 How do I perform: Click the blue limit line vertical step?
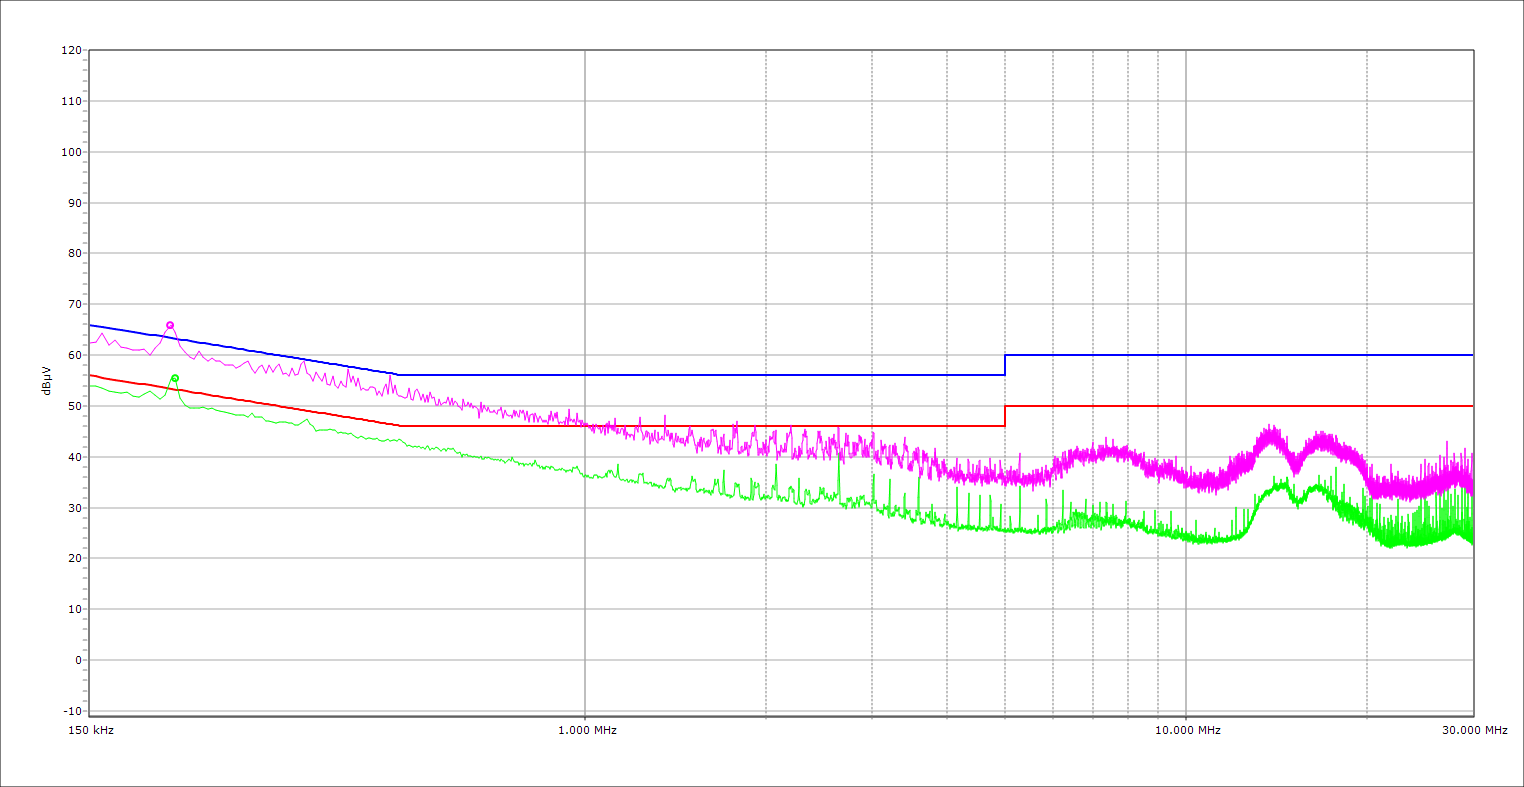(1005, 365)
